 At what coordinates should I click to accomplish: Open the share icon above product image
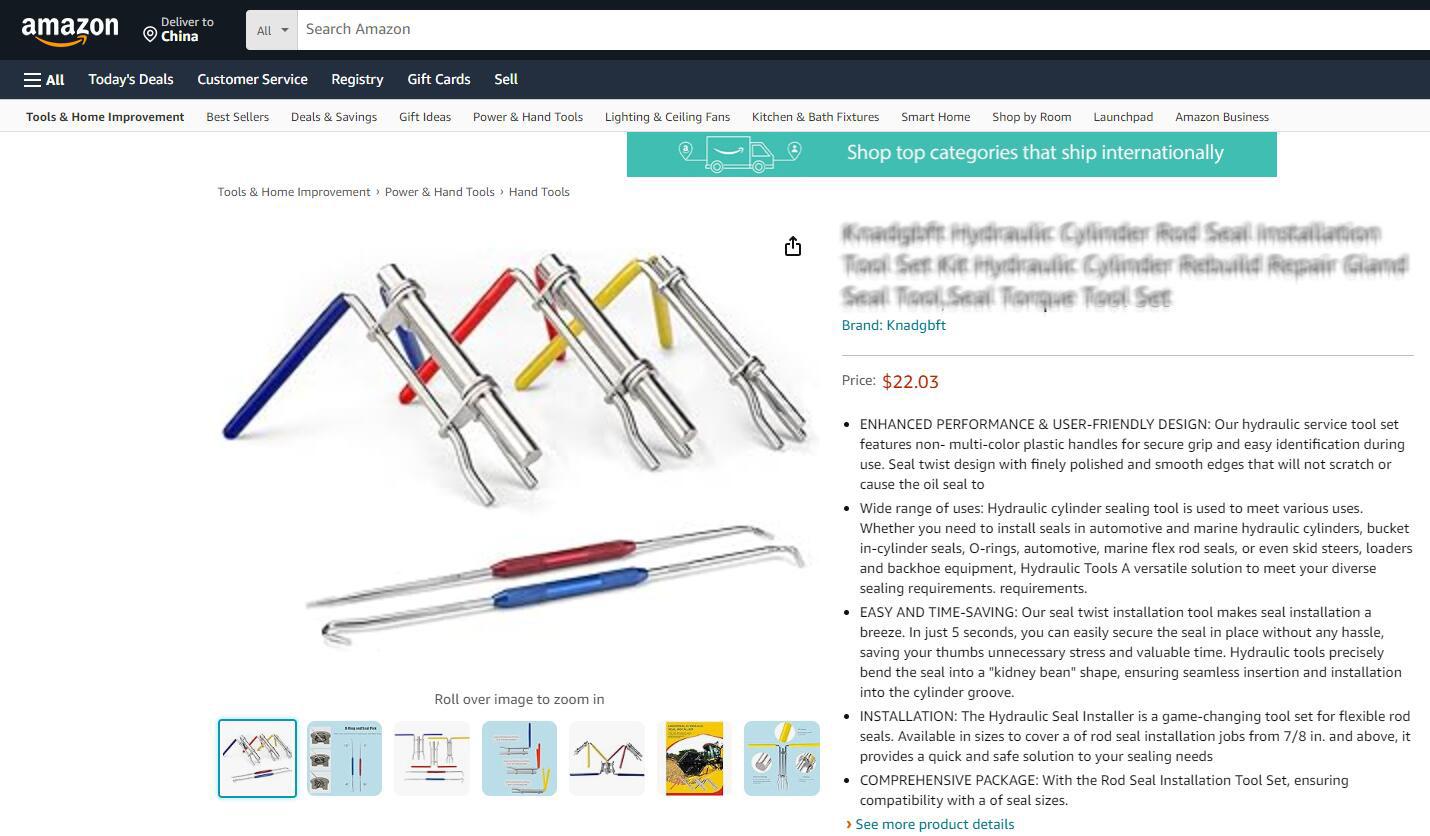793,246
